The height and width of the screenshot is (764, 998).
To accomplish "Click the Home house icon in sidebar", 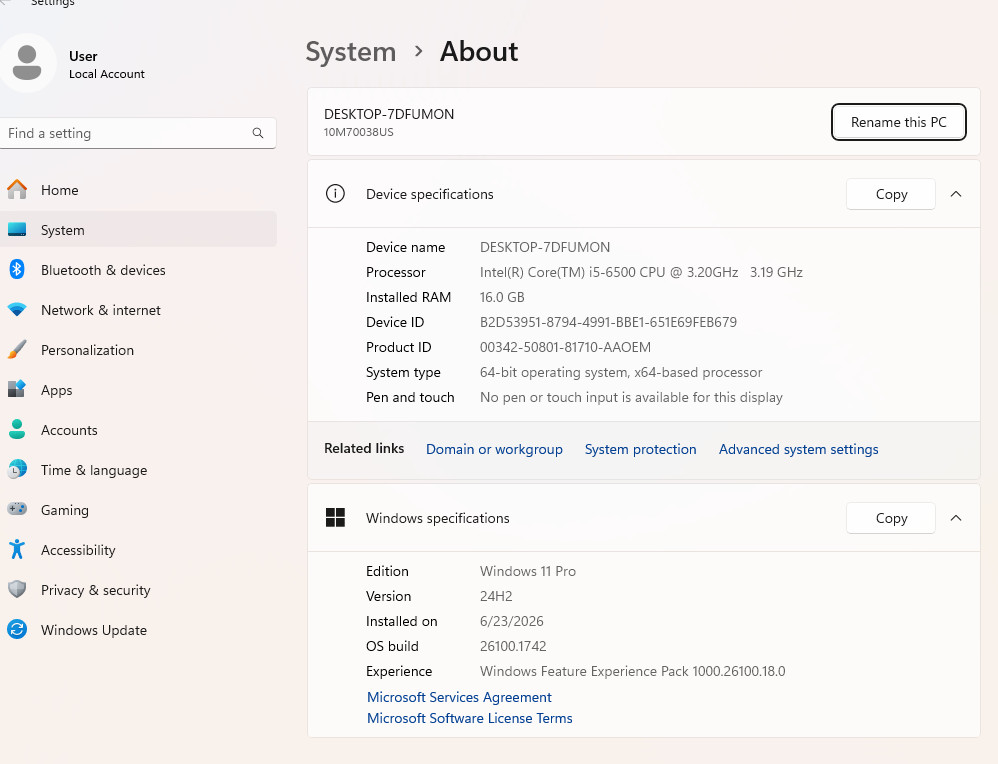I will [17, 190].
